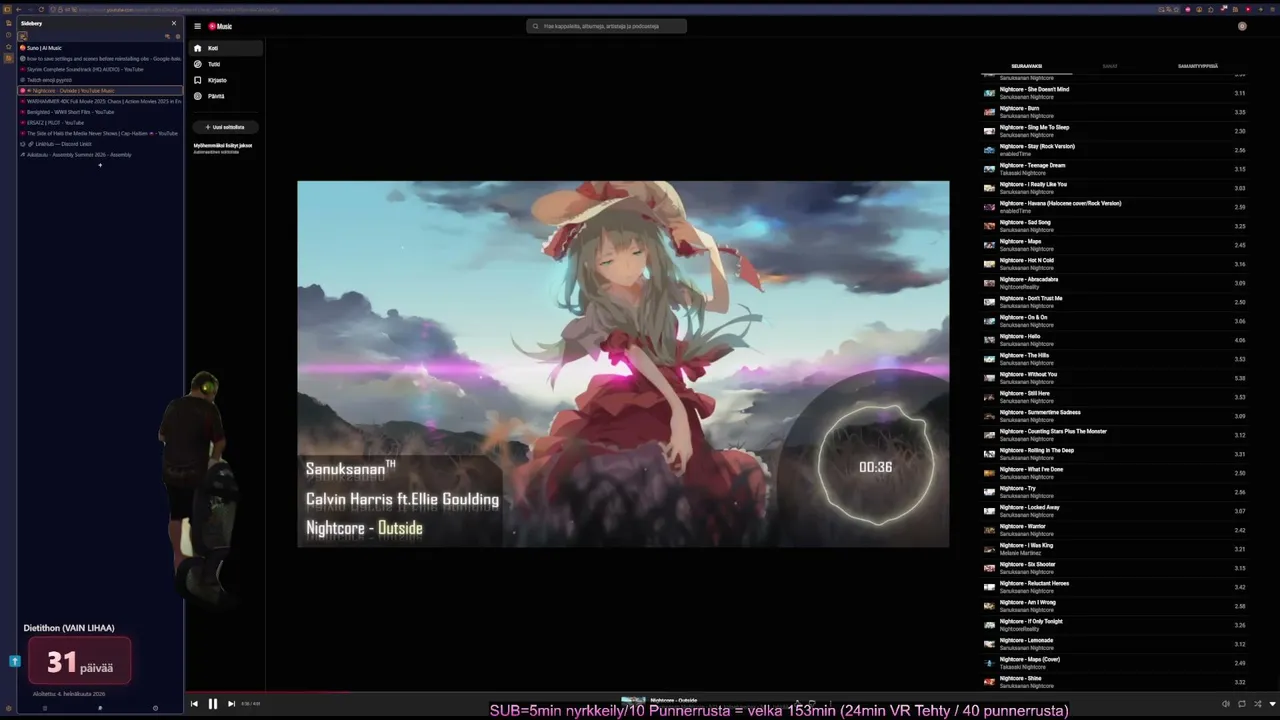Reload the browser page

tap(42, 10)
